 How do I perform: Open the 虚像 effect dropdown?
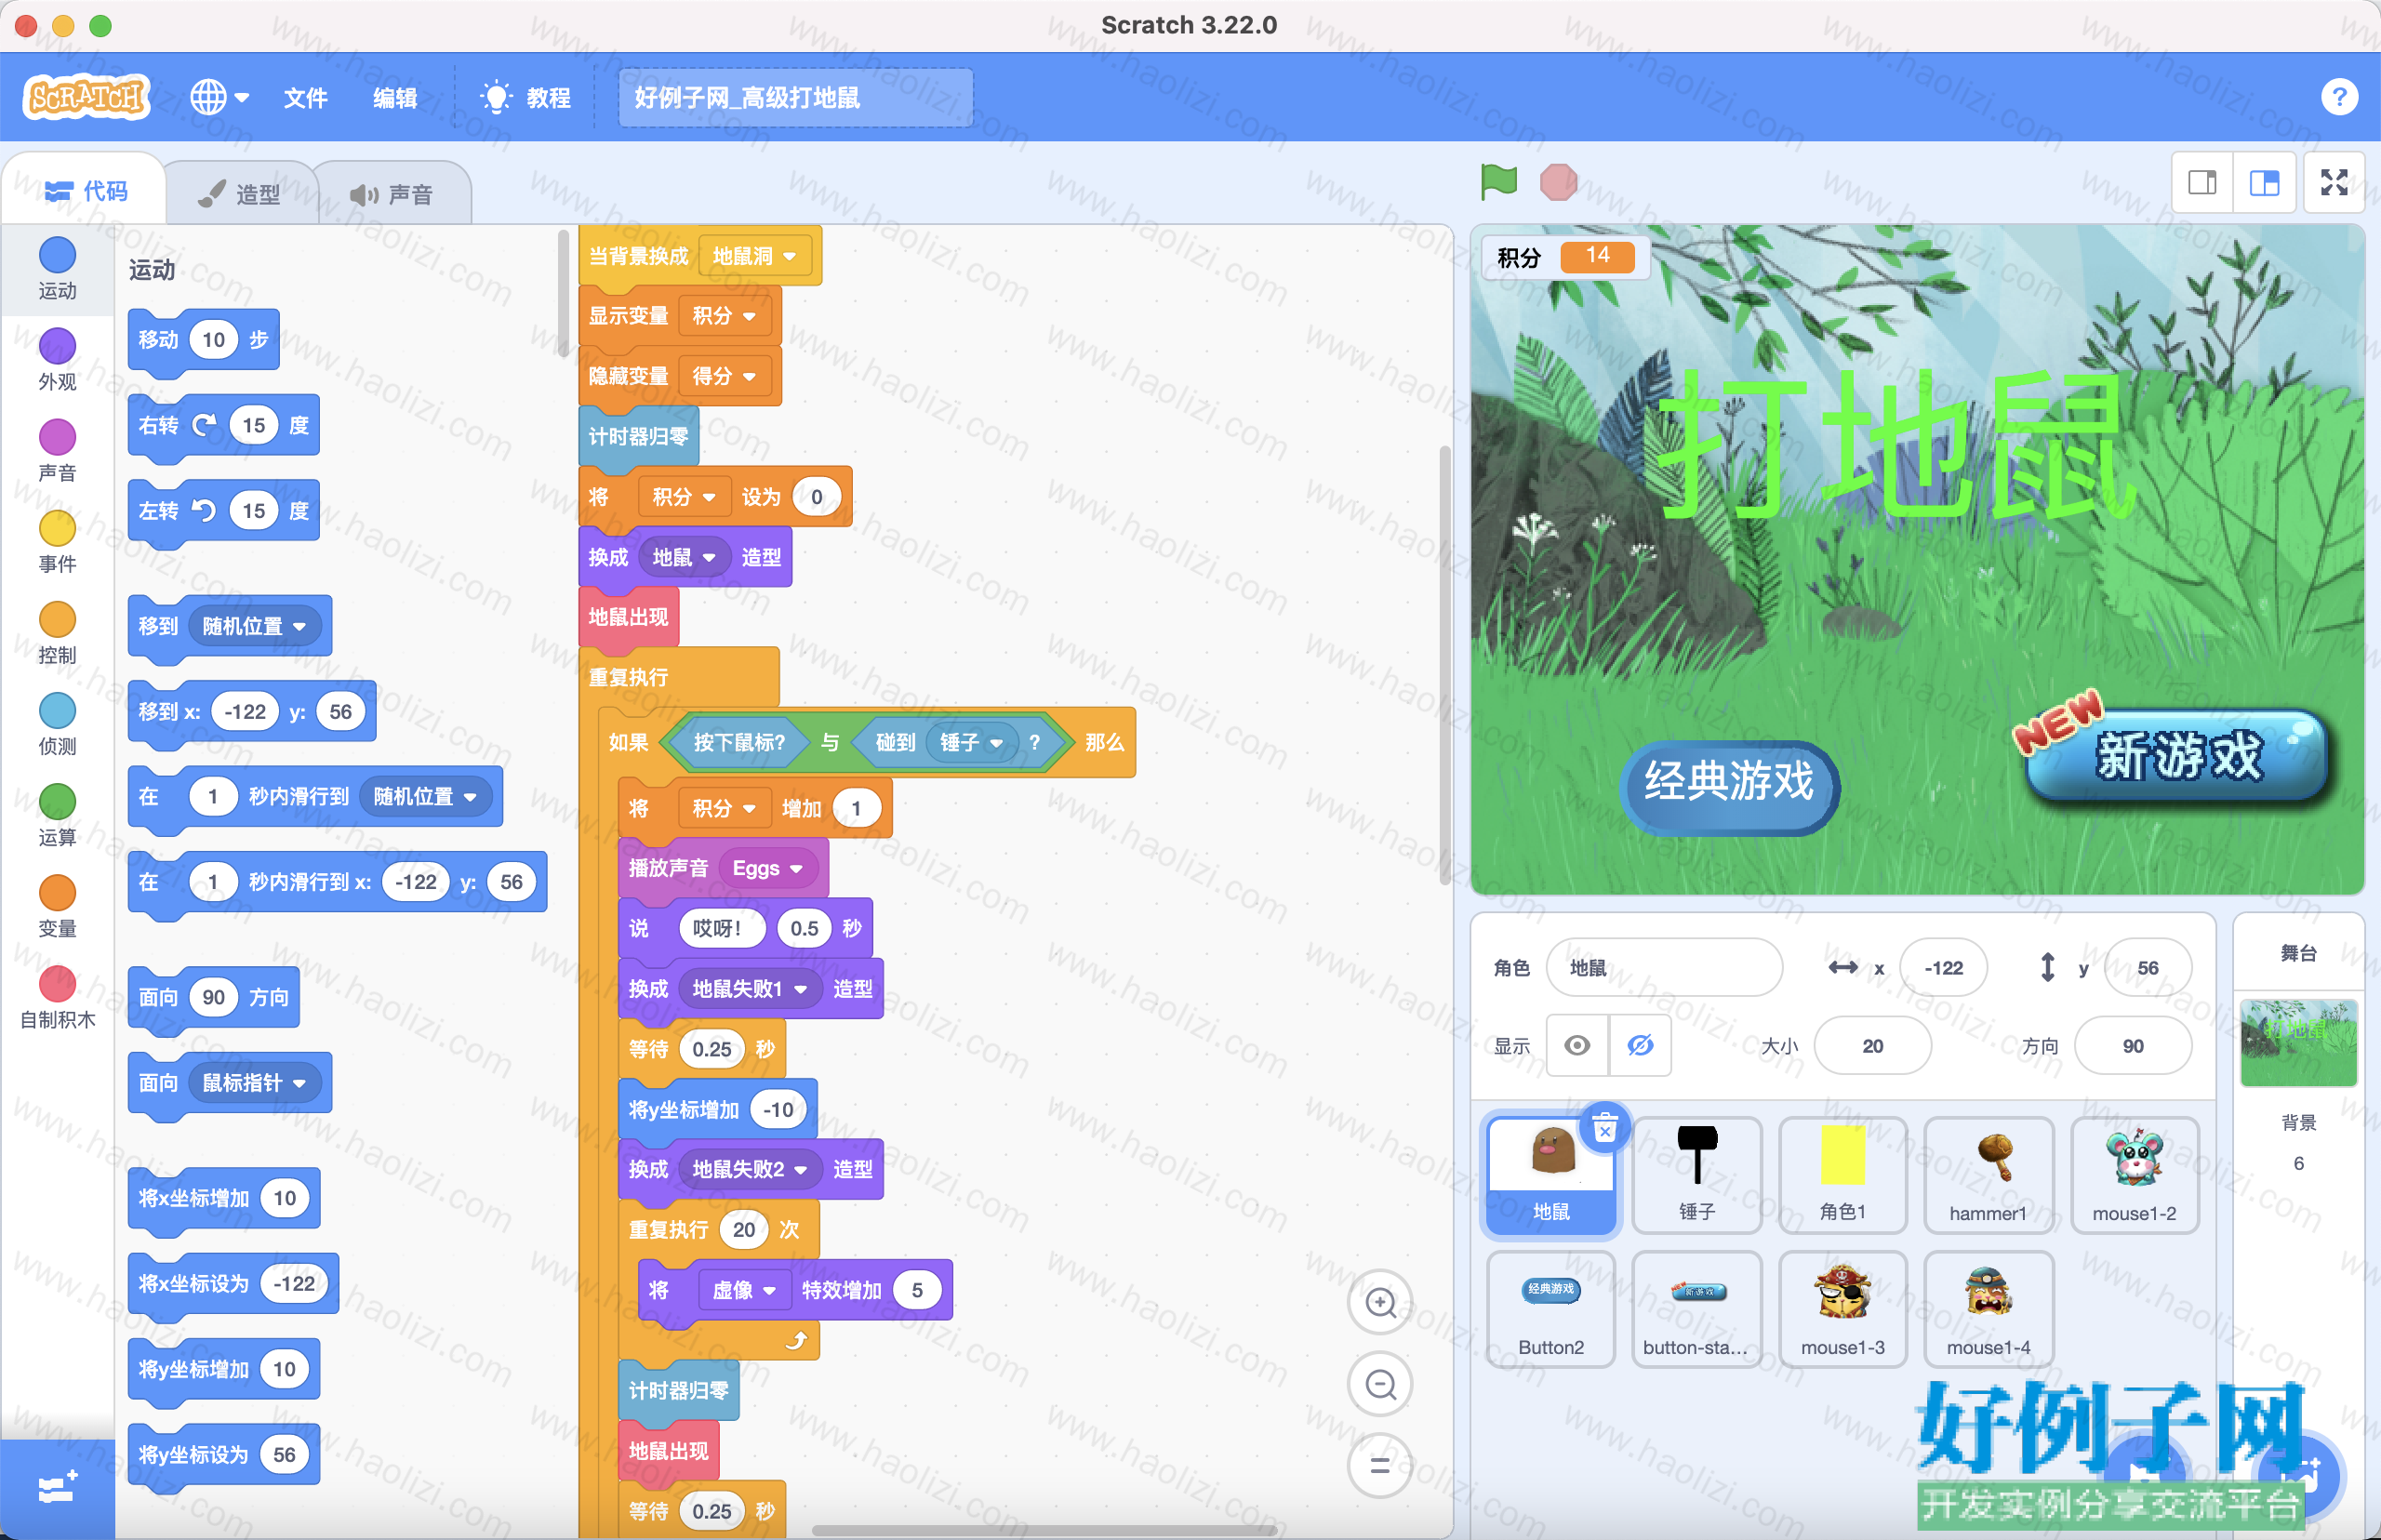[744, 1290]
